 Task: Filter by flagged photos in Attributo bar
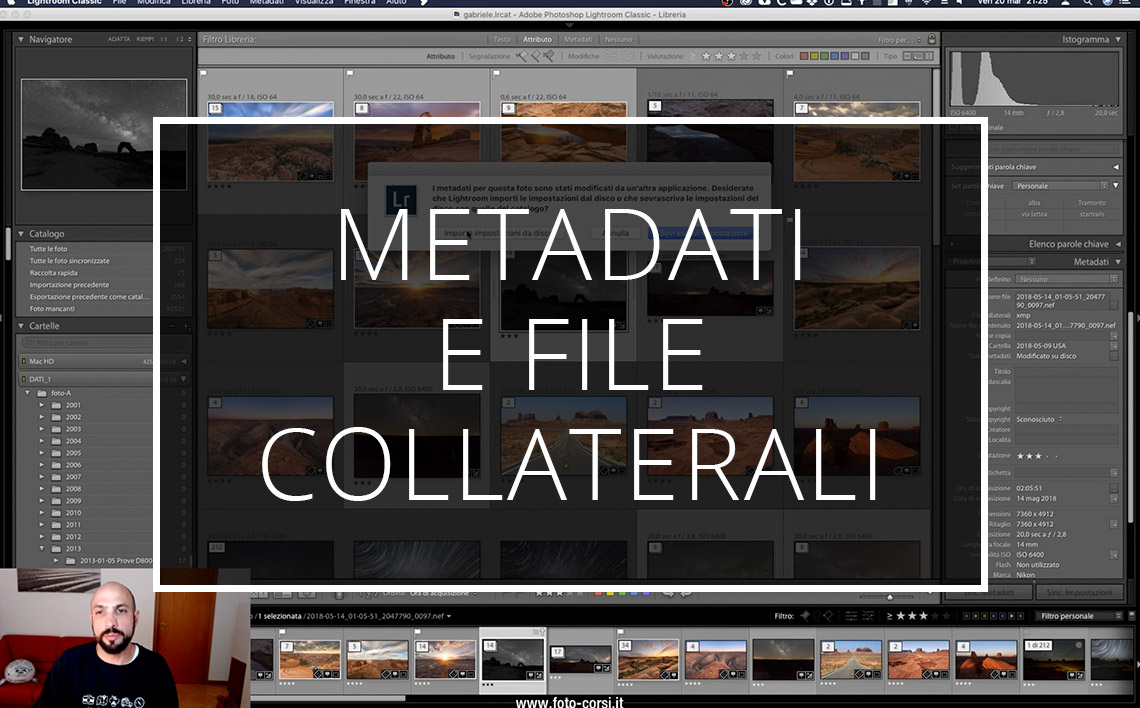pyautogui.click(x=521, y=56)
